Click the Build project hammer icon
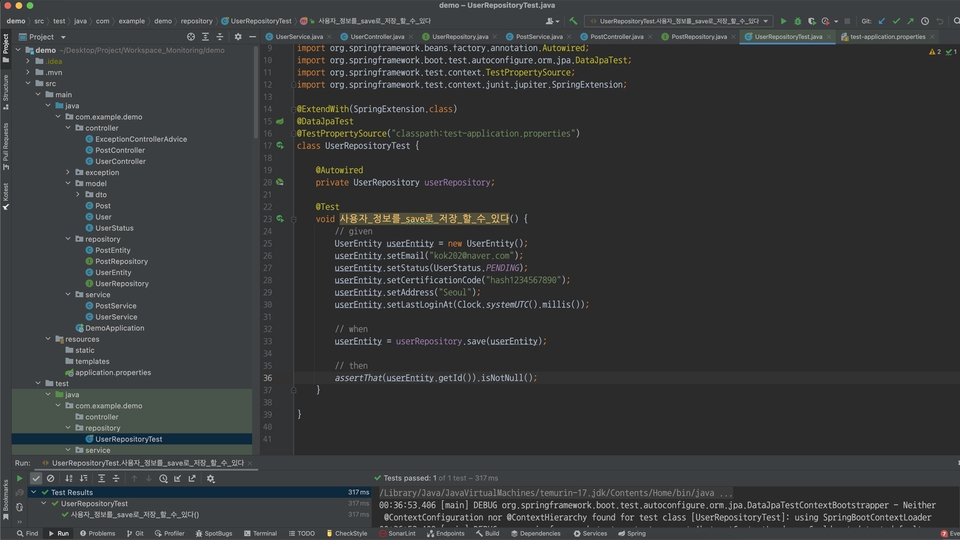The image size is (960, 540). [x=574, y=21]
